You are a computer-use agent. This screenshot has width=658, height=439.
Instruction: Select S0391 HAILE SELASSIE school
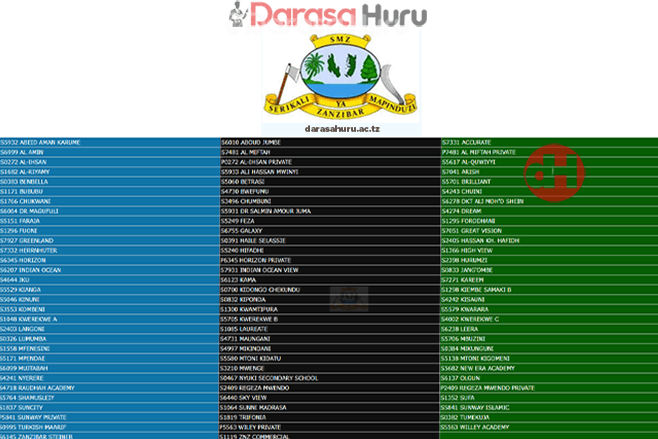click(253, 241)
